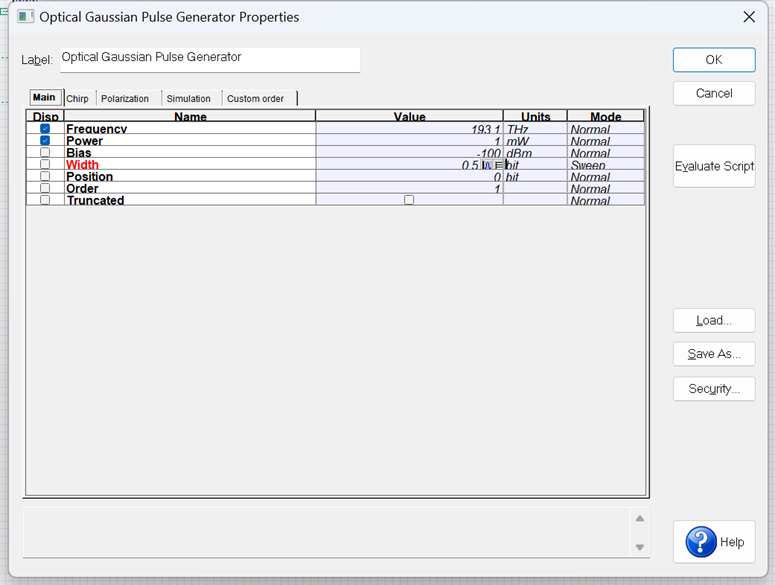Click the scroll down arrow in description box
Image resolution: width=775 pixels, height=585 pixels.
point(640,547)
